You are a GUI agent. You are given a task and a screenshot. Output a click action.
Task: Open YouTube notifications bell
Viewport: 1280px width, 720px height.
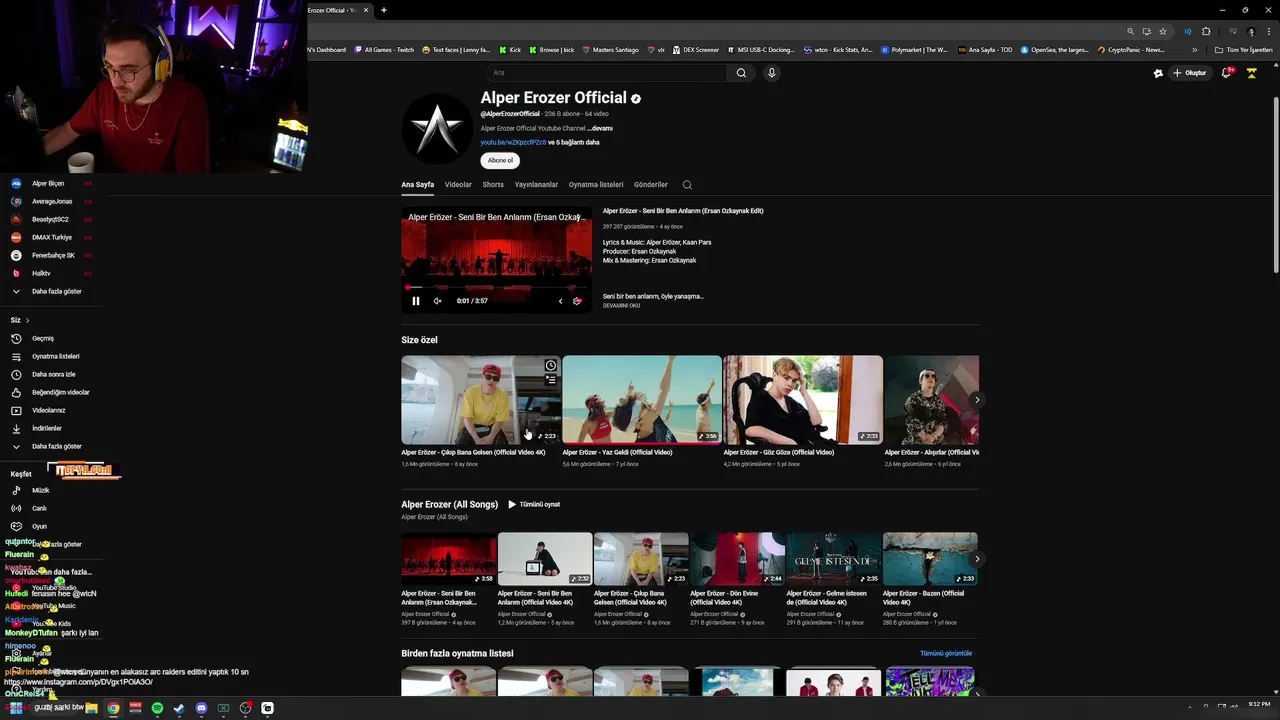(1227, 73)
